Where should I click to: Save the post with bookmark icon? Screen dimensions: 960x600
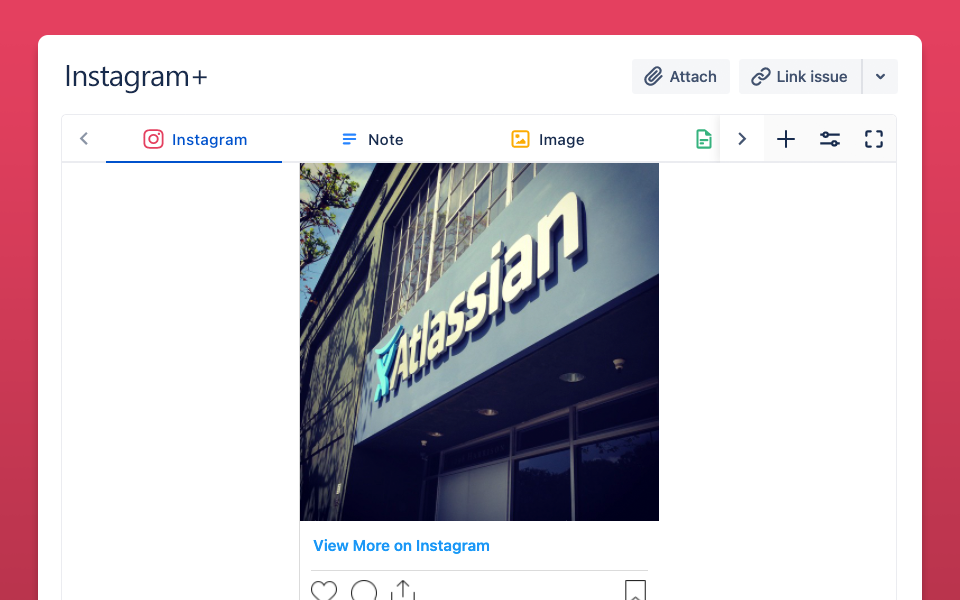coord(636,590)
